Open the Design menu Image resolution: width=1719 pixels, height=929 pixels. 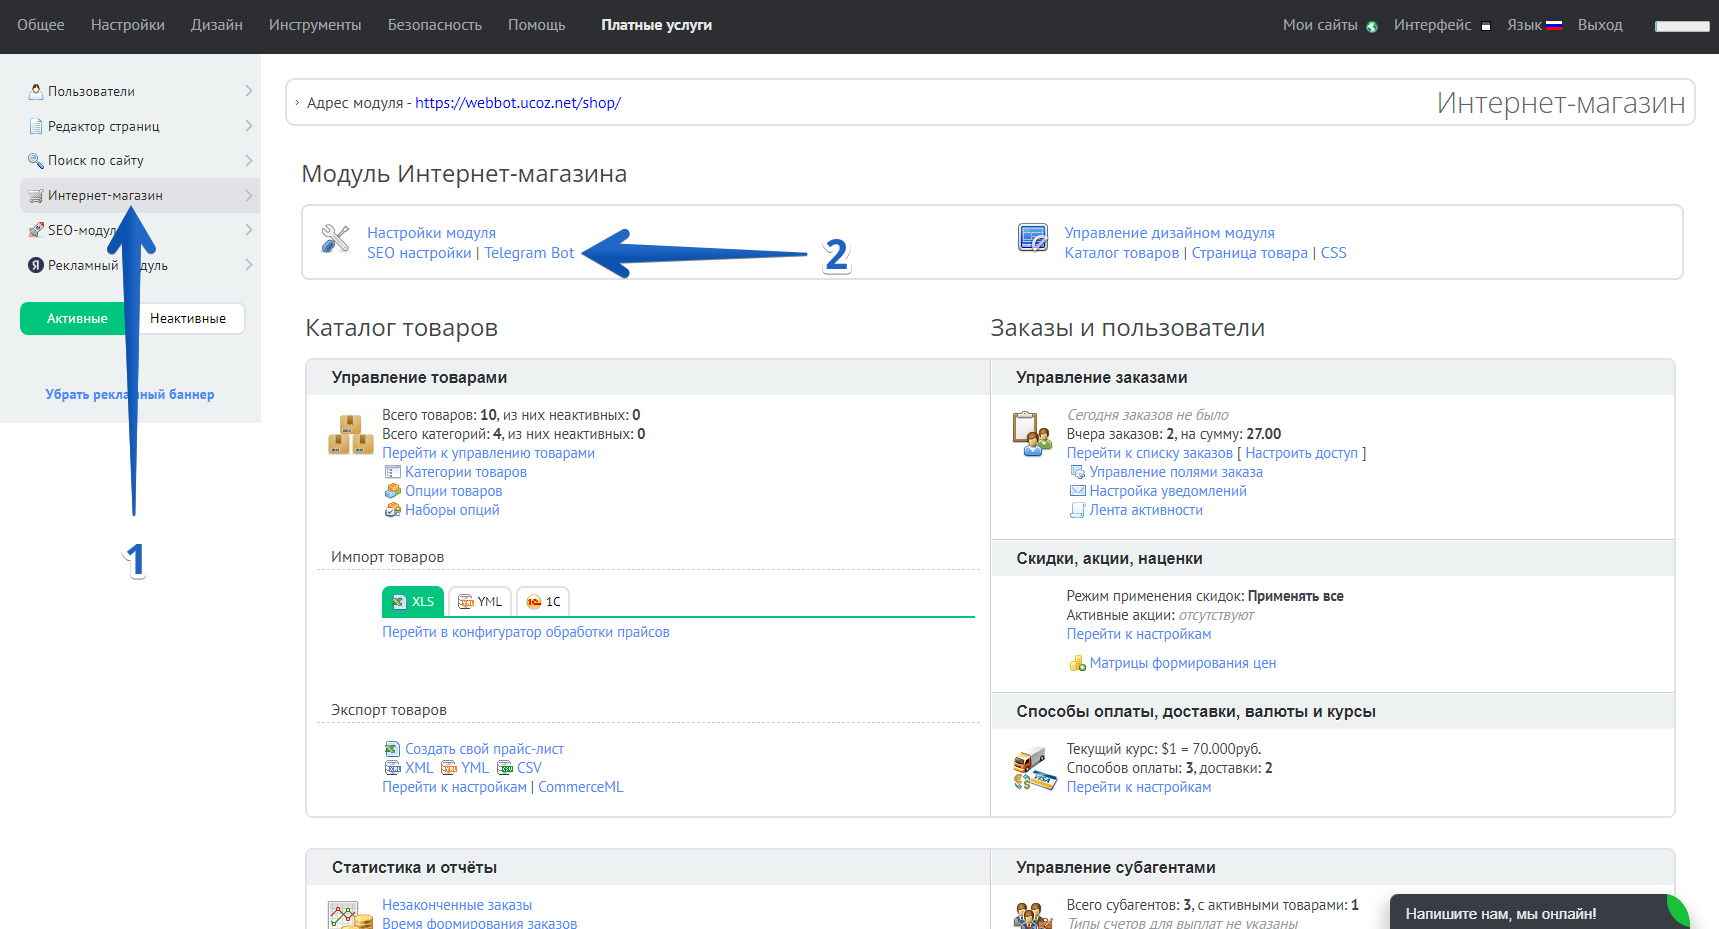point(217,25)
